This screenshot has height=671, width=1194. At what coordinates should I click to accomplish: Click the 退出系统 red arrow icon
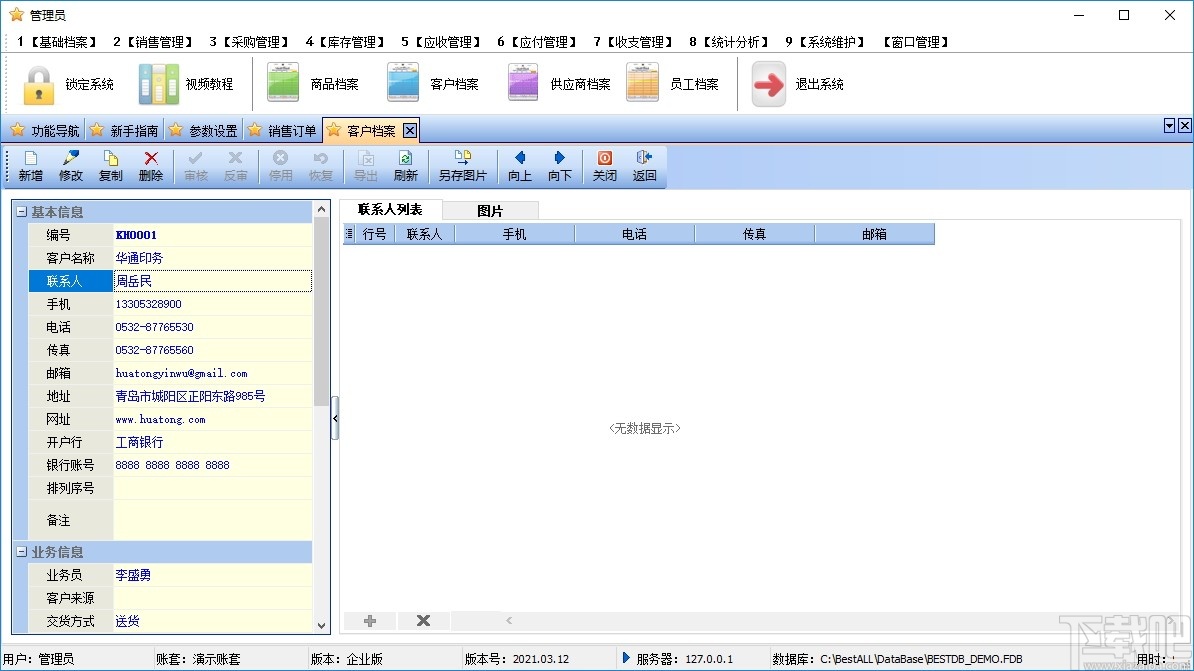point(768,84)
